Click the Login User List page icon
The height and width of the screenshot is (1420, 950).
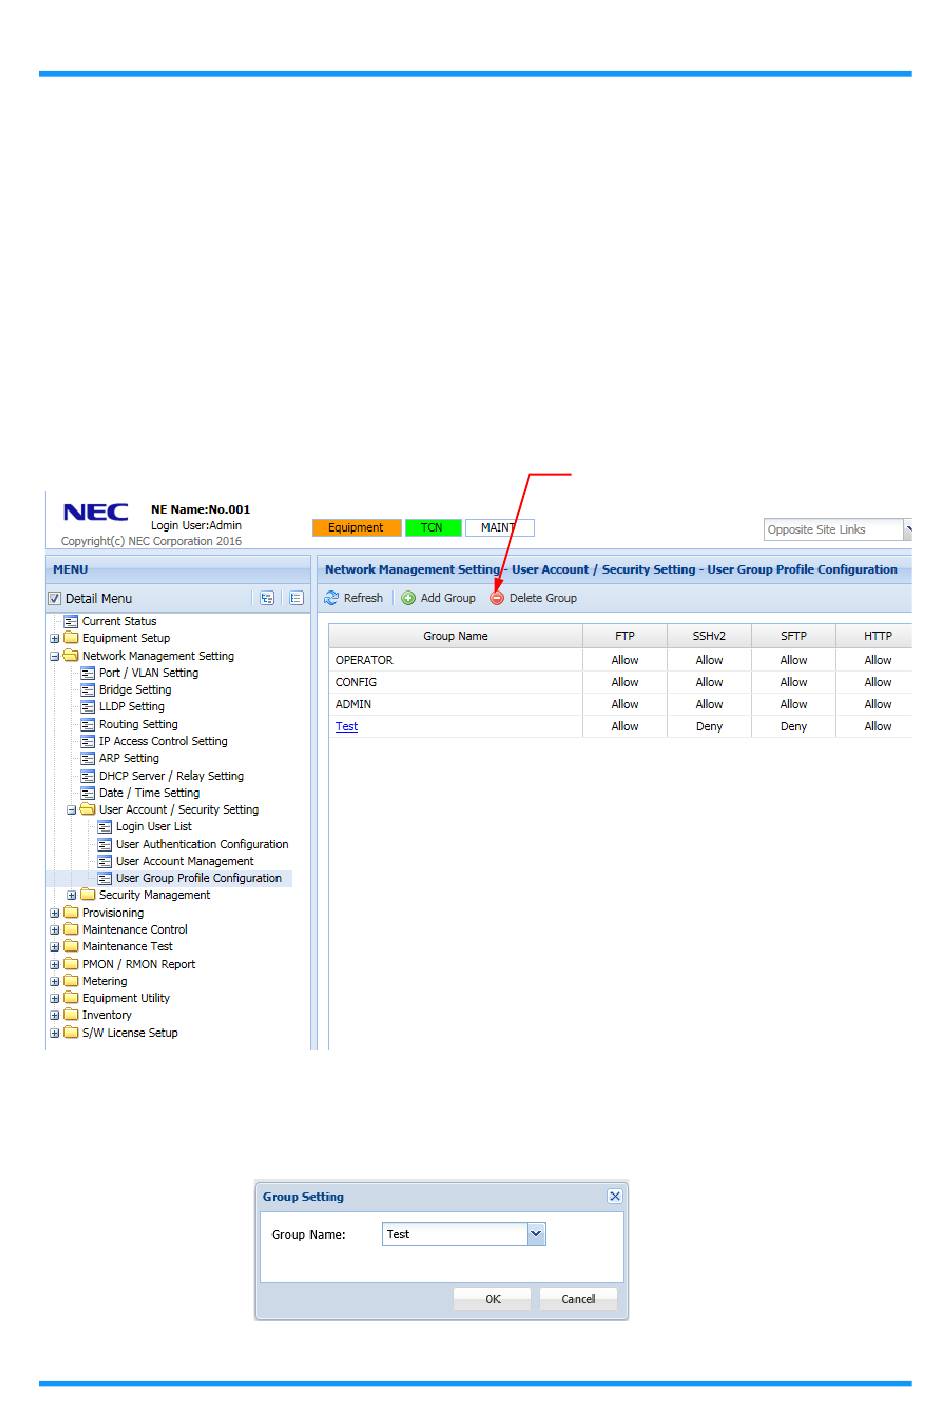pos(104,827)
